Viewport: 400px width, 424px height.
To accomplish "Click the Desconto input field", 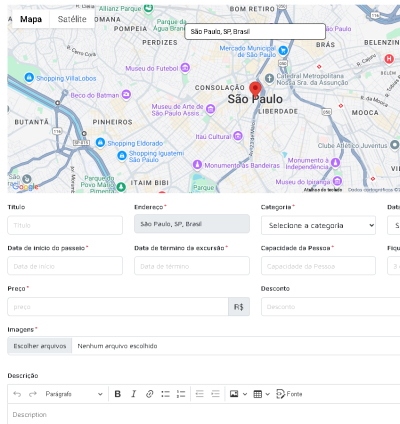I will 331,307.
